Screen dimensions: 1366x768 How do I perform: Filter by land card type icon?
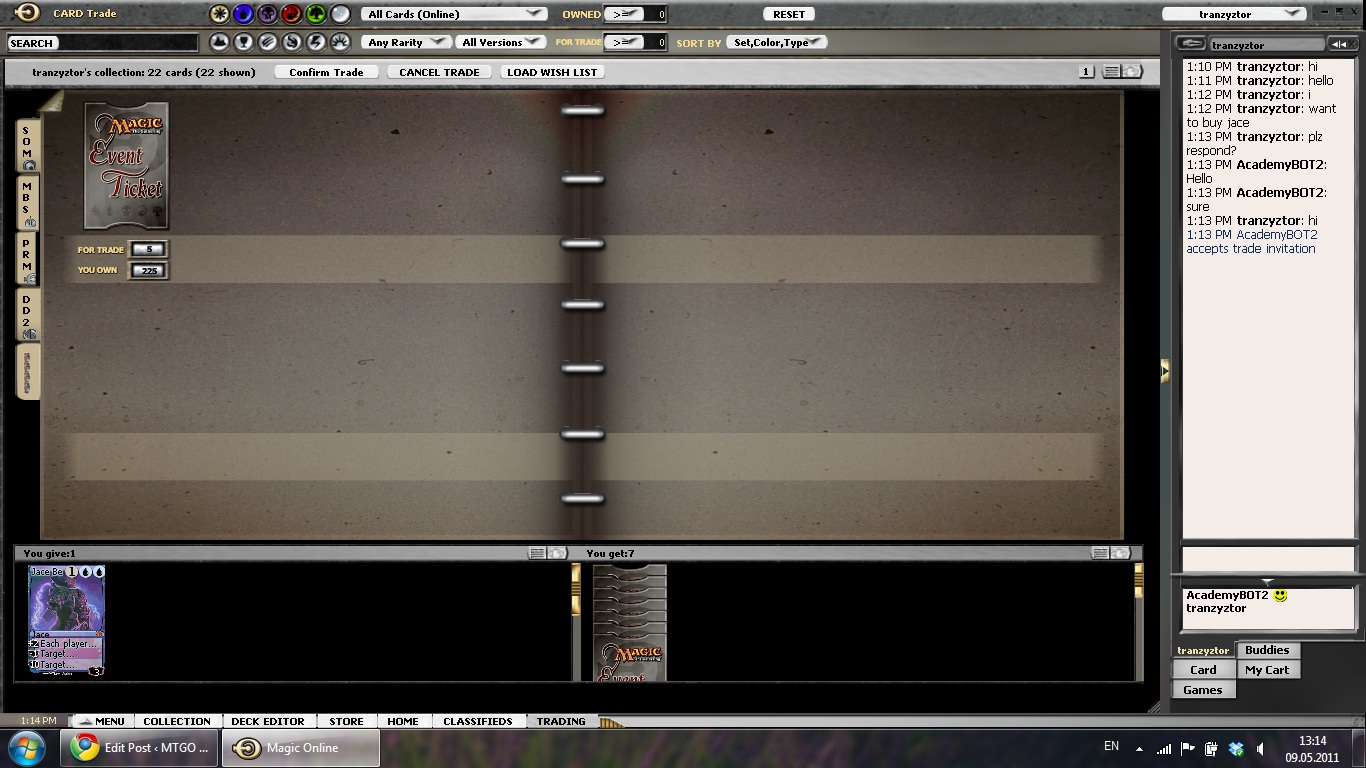[219, 42]
